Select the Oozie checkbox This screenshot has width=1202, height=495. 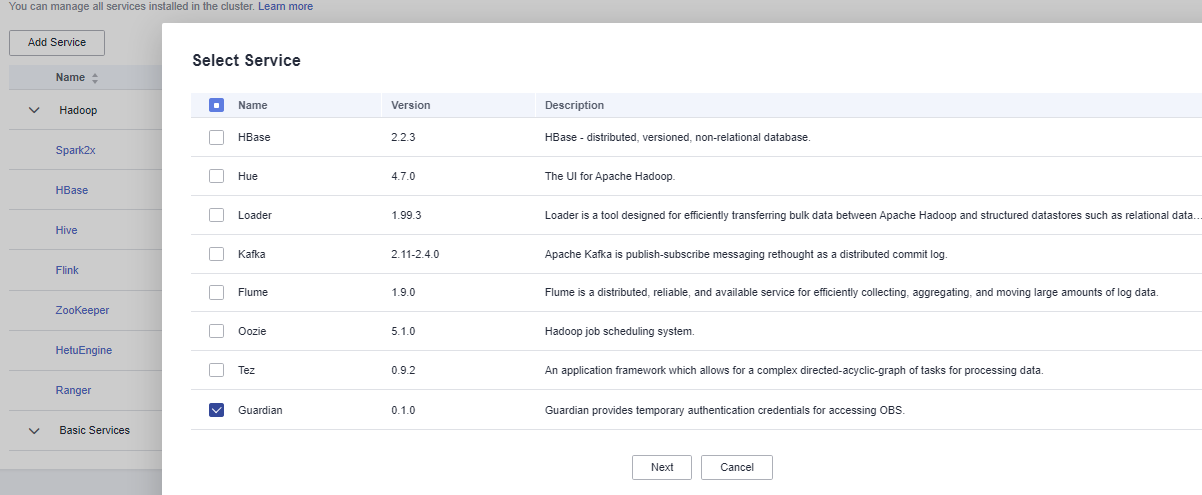coord(217,331)
